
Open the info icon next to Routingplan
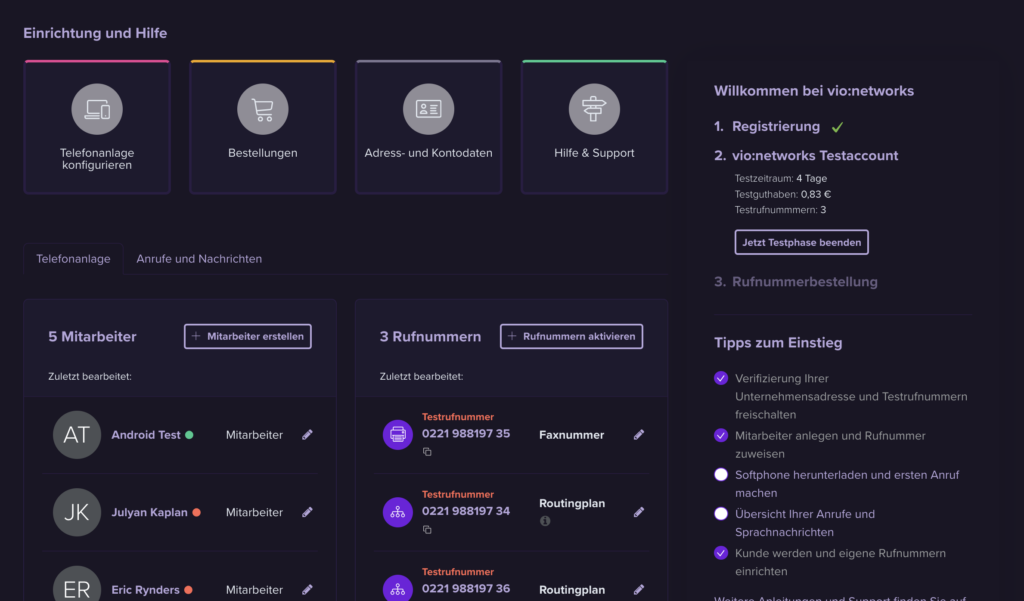pos(545,520)
